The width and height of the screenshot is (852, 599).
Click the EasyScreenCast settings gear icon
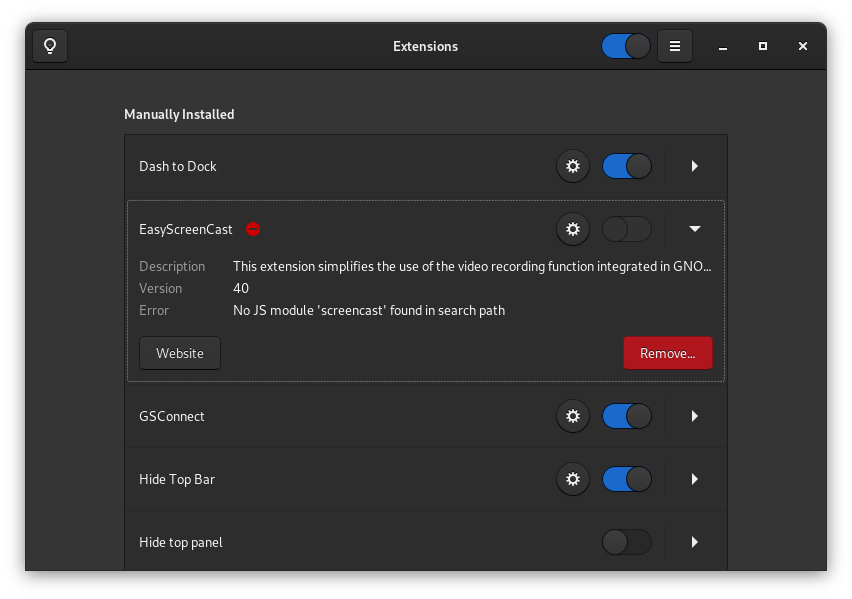(572, 229)
